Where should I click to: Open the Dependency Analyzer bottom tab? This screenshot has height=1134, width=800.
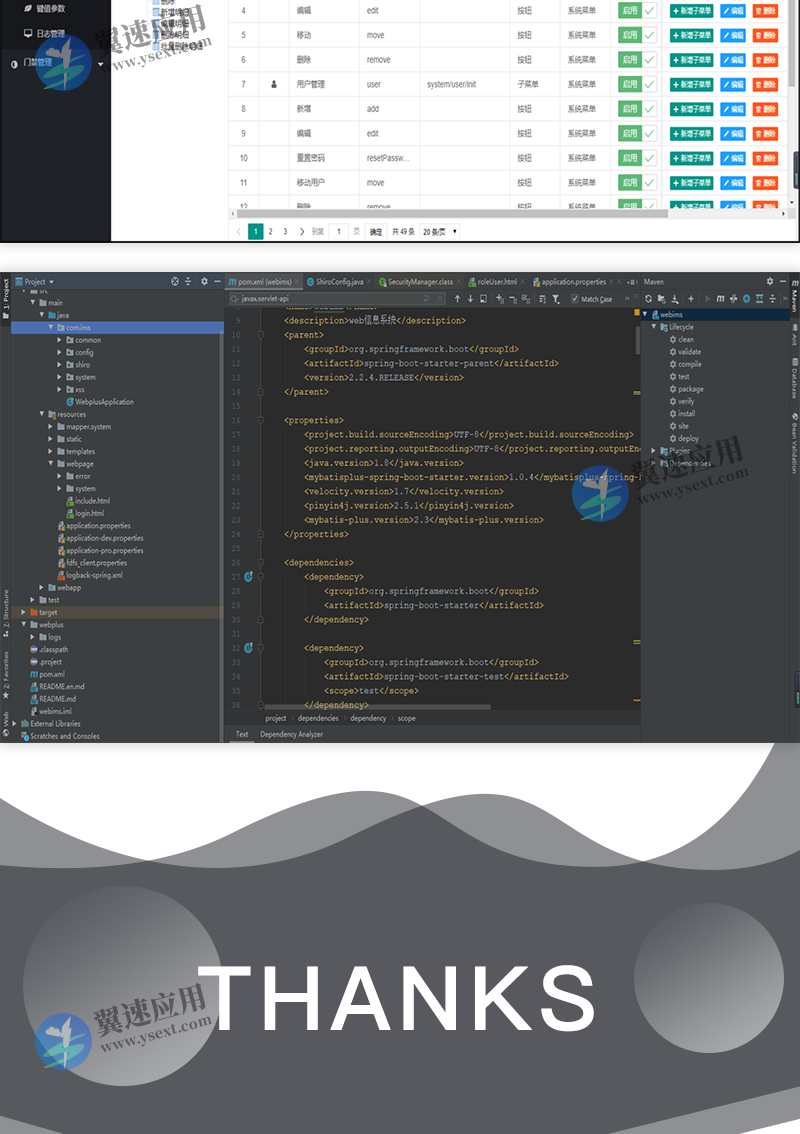291,734
